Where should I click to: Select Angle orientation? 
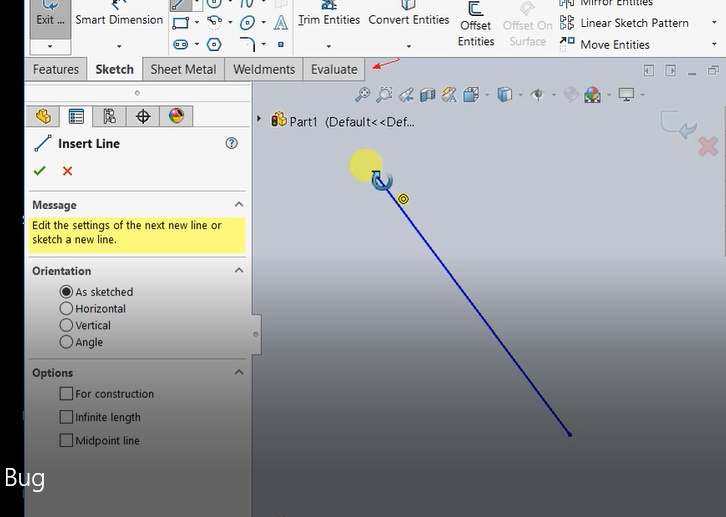point(66,342)
